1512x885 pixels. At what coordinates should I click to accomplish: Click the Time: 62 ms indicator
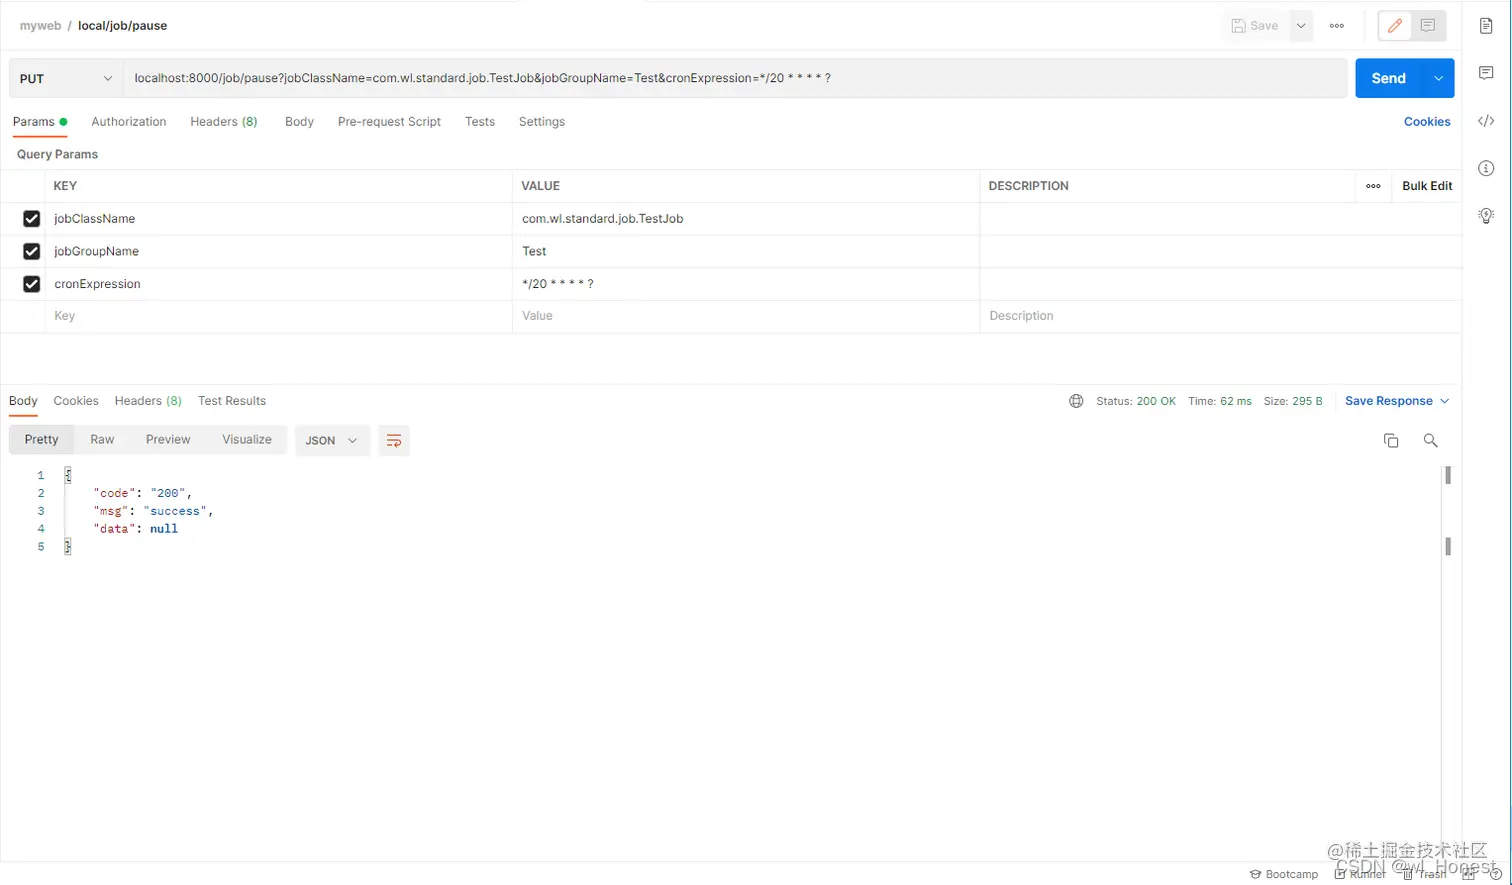[x=1220, y=401]
